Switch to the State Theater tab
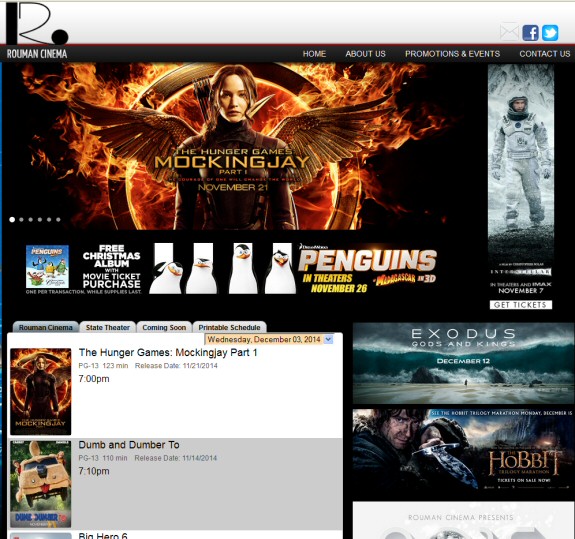575x539 pixels. [108, 327]
